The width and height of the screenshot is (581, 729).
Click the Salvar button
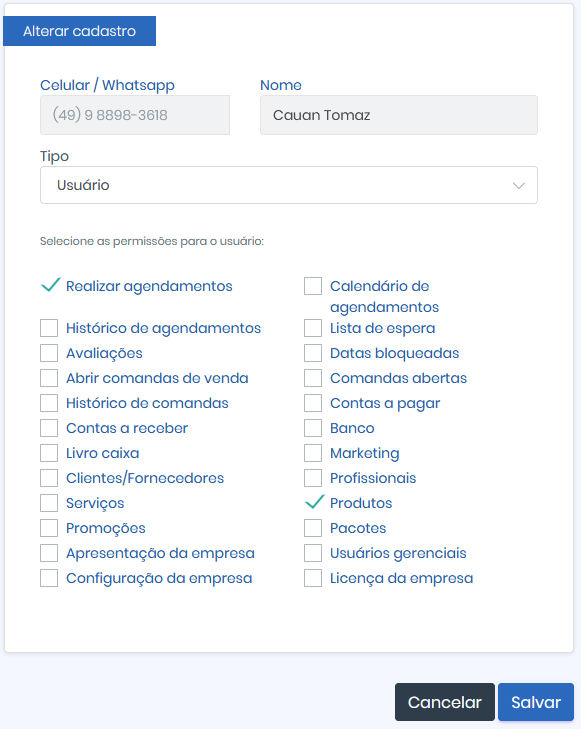tap(536, 702)
